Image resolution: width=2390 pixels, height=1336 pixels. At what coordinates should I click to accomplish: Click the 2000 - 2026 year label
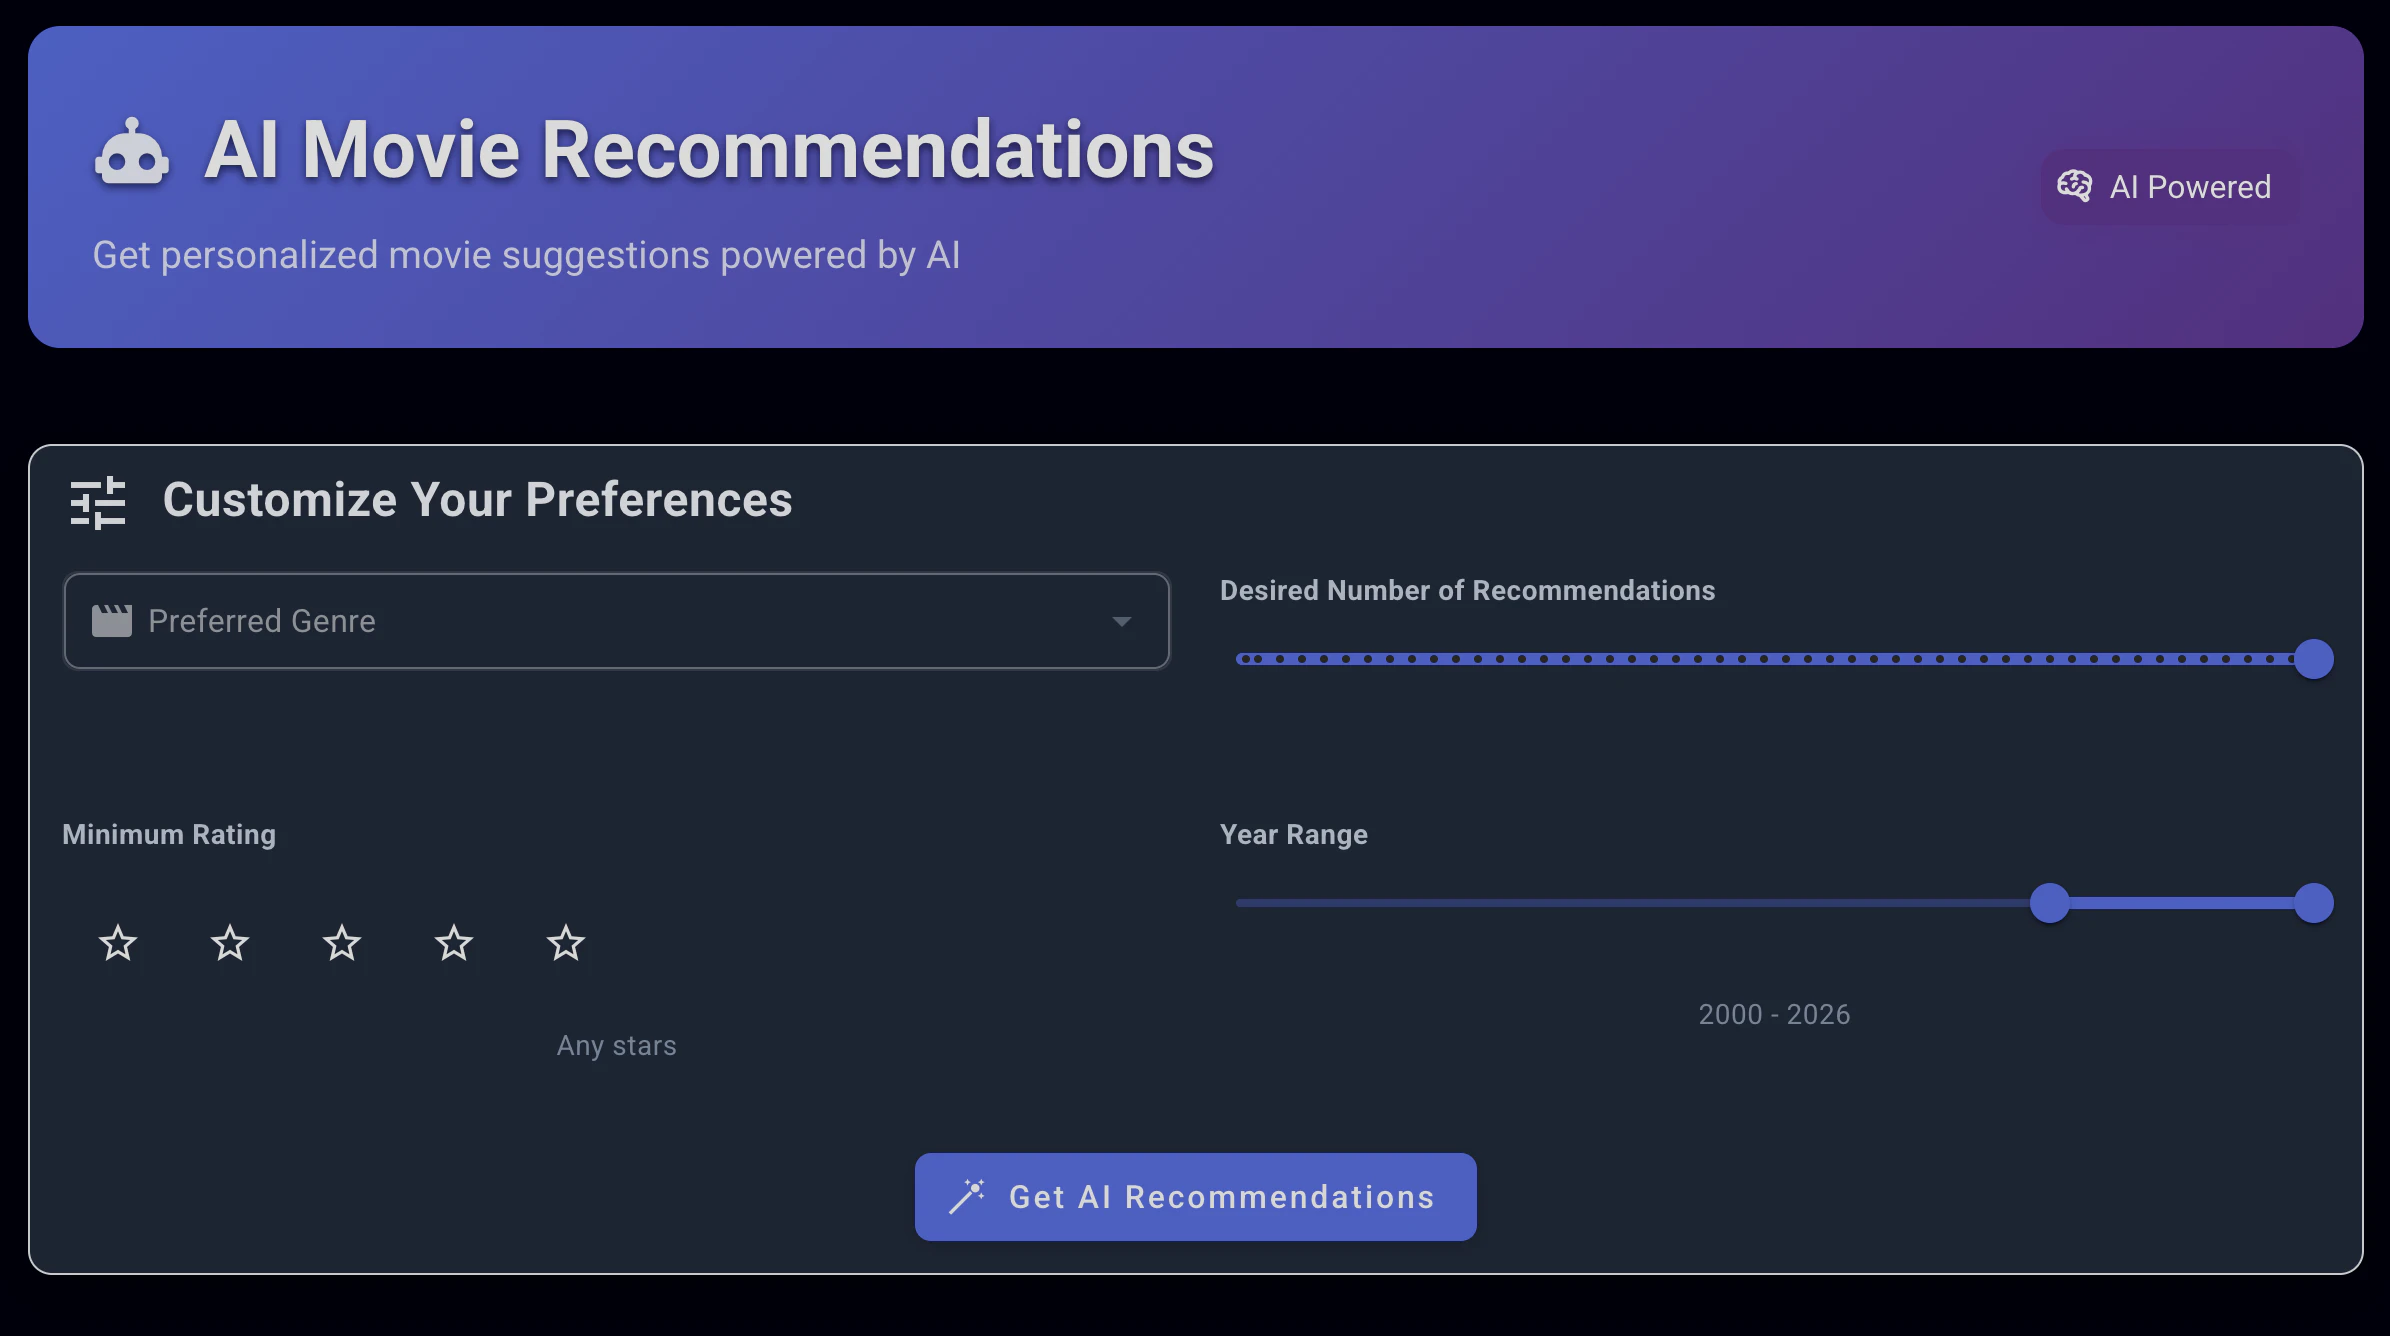(x=1774, y=1014)
